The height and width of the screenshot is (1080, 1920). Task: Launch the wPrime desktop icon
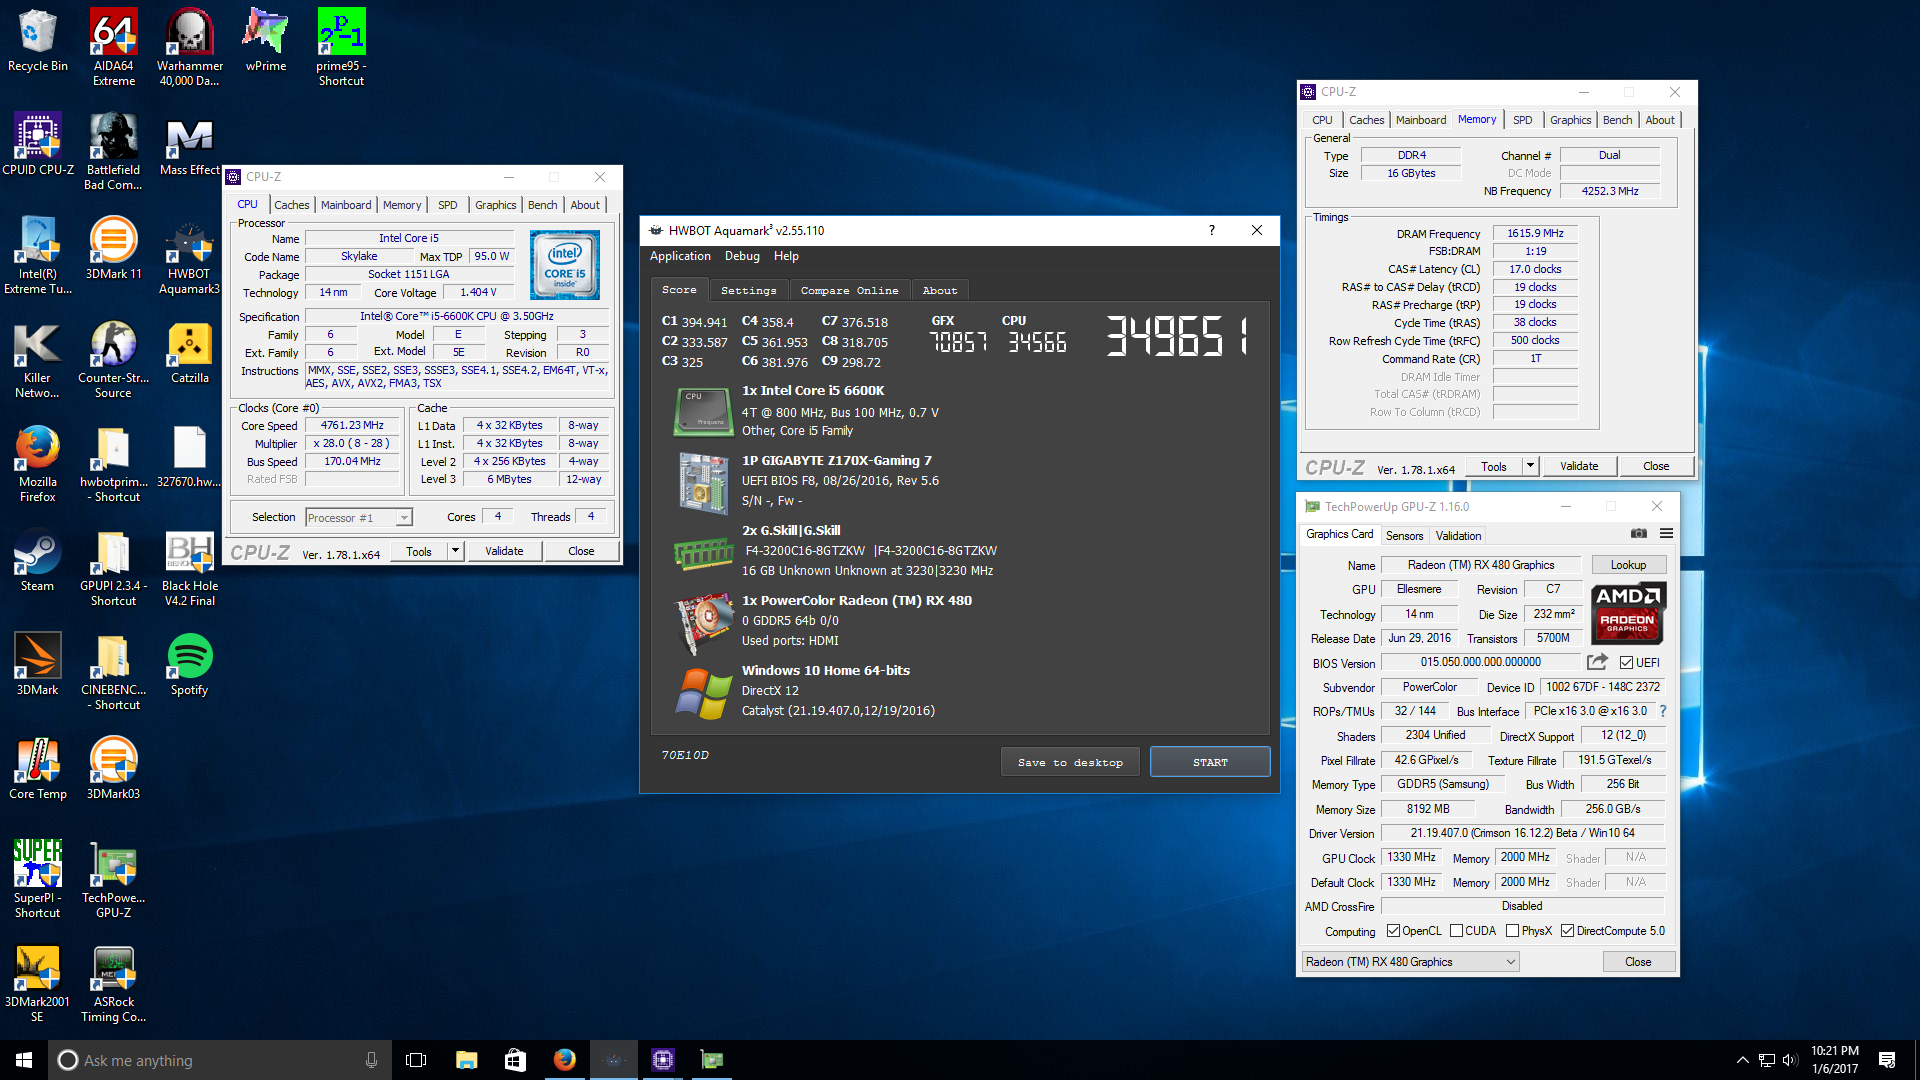tap(266, 40)
